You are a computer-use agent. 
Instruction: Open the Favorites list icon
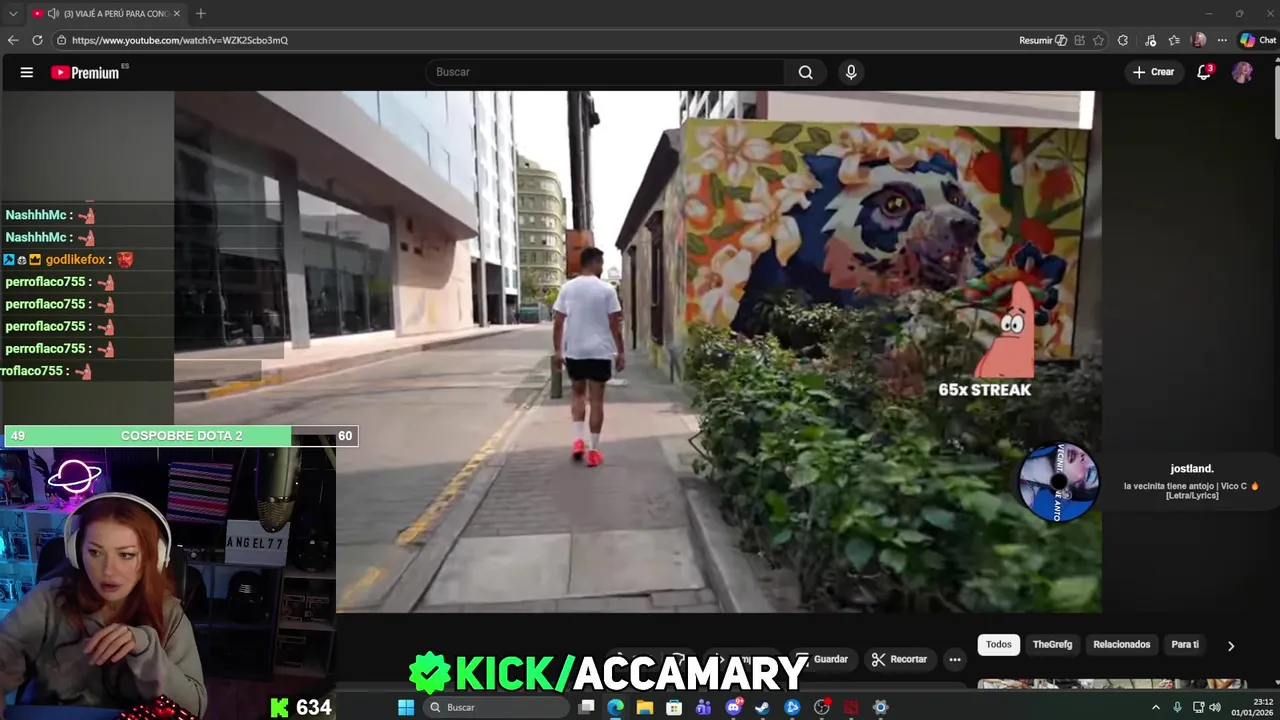(x=1174, y=40)
